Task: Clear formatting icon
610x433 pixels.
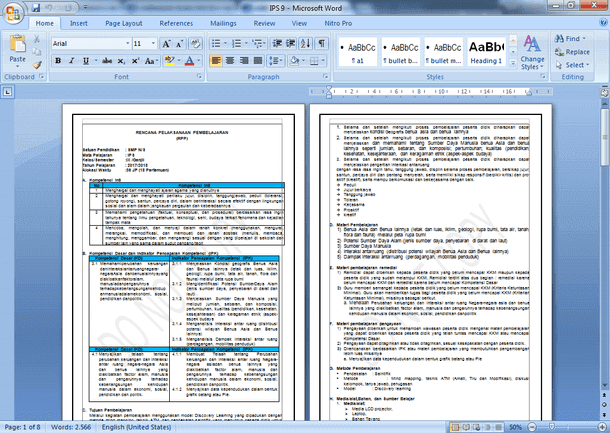Action: click(195, 44)
